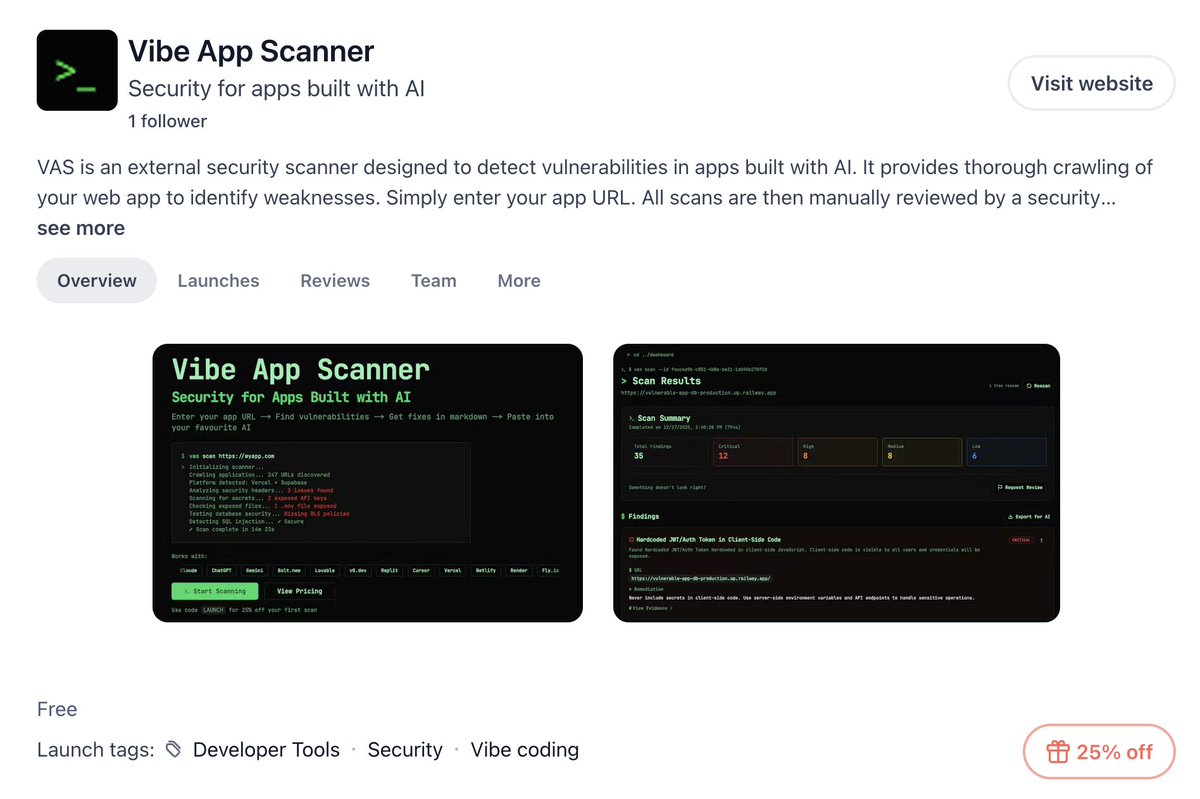Switch to the Launches tab
1200x799 pixels.
click(218, 281)
